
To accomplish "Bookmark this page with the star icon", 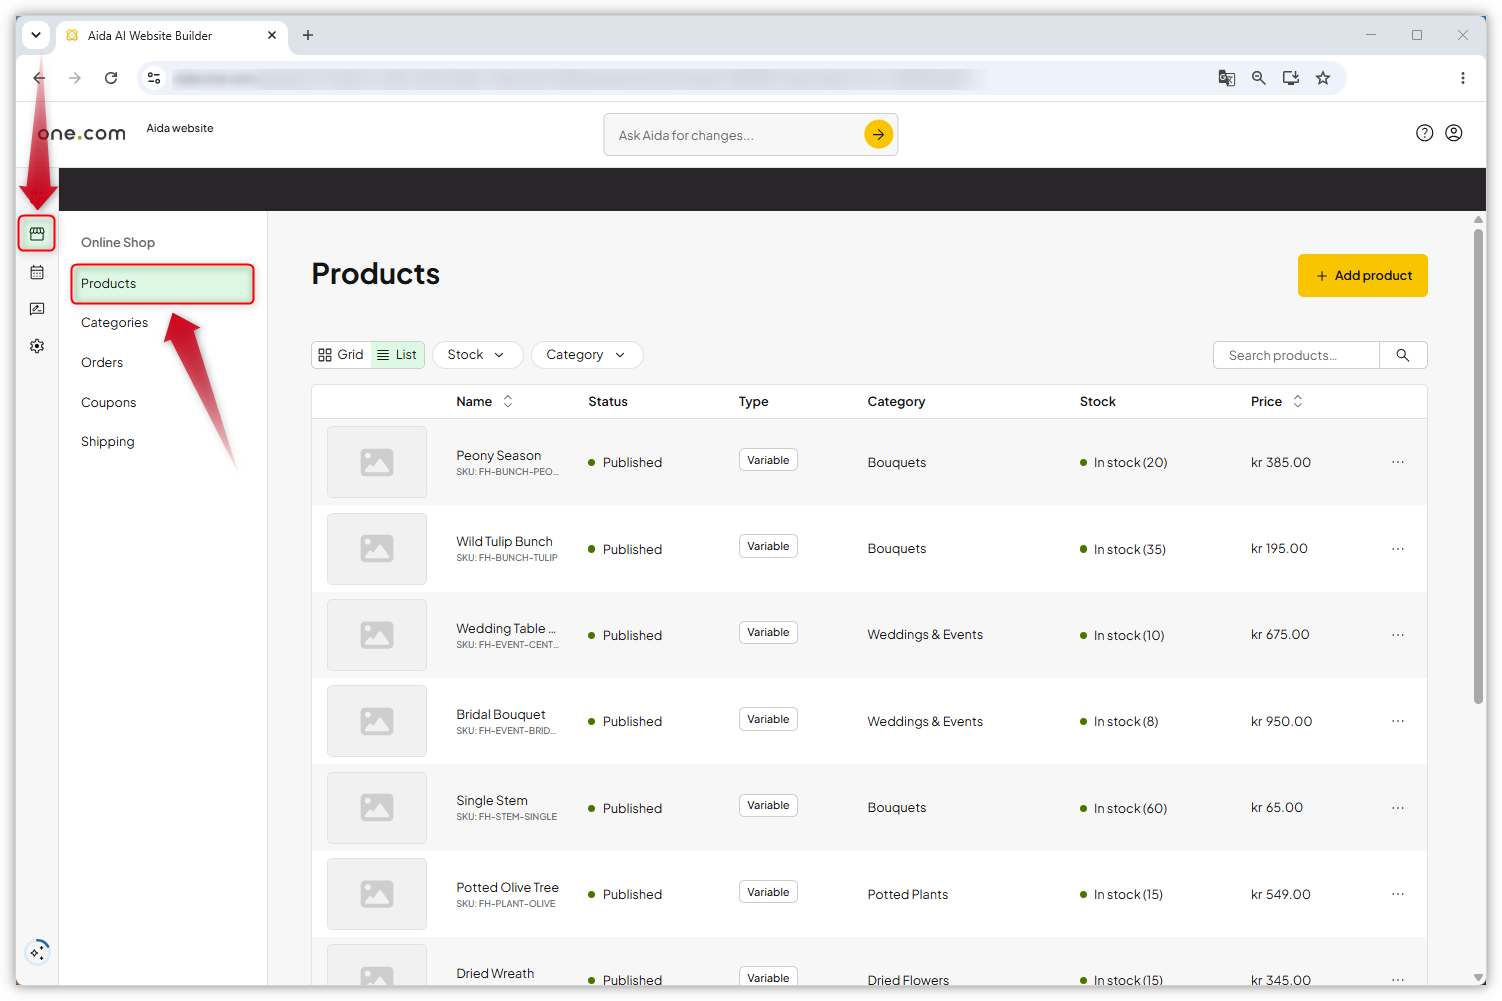I will click(x=1323, y=78).
